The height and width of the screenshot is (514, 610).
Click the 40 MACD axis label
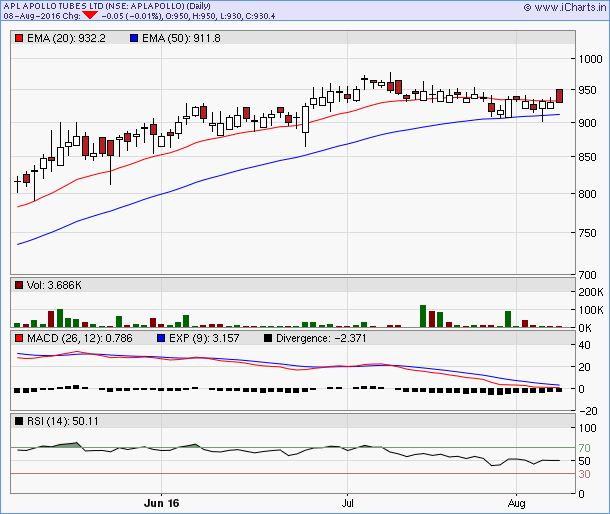(x=585, y=345)
